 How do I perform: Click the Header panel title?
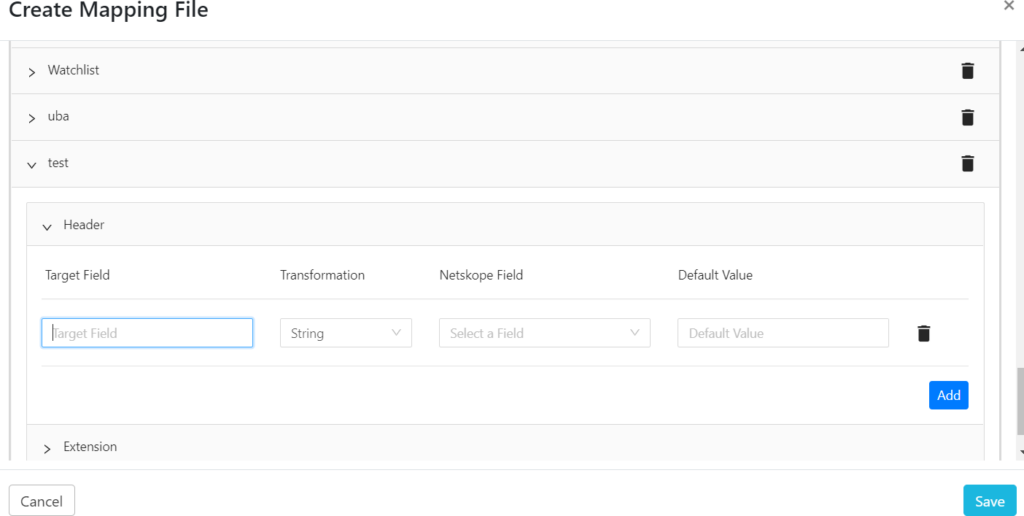(84, 225)
